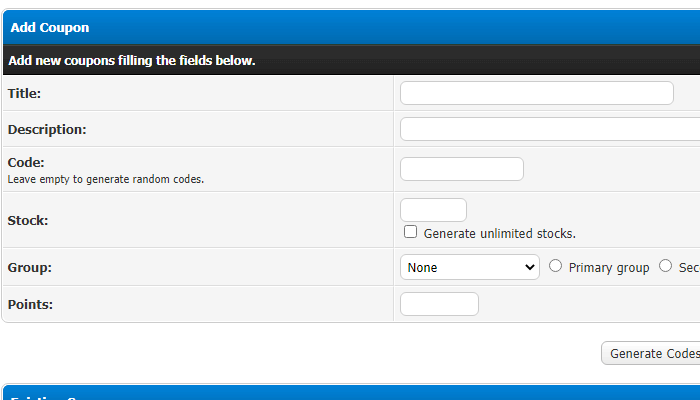Click the Points input field
This screenshot has height=400, width=700.
pyautogui.click(x=439, y=304)
